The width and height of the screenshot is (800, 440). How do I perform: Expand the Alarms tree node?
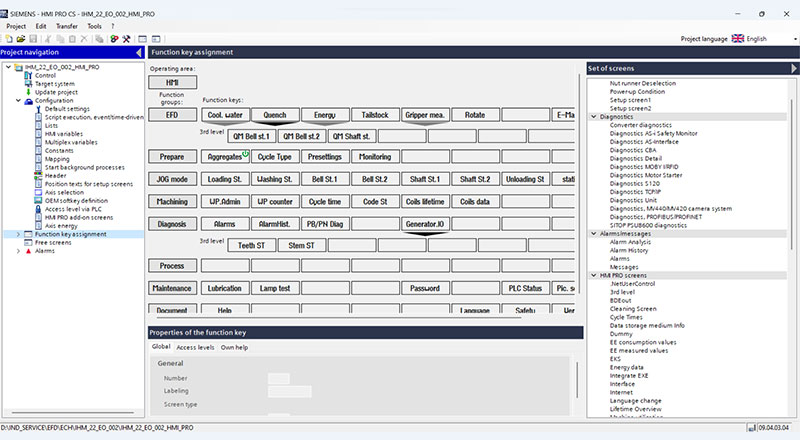pos(18,251)
